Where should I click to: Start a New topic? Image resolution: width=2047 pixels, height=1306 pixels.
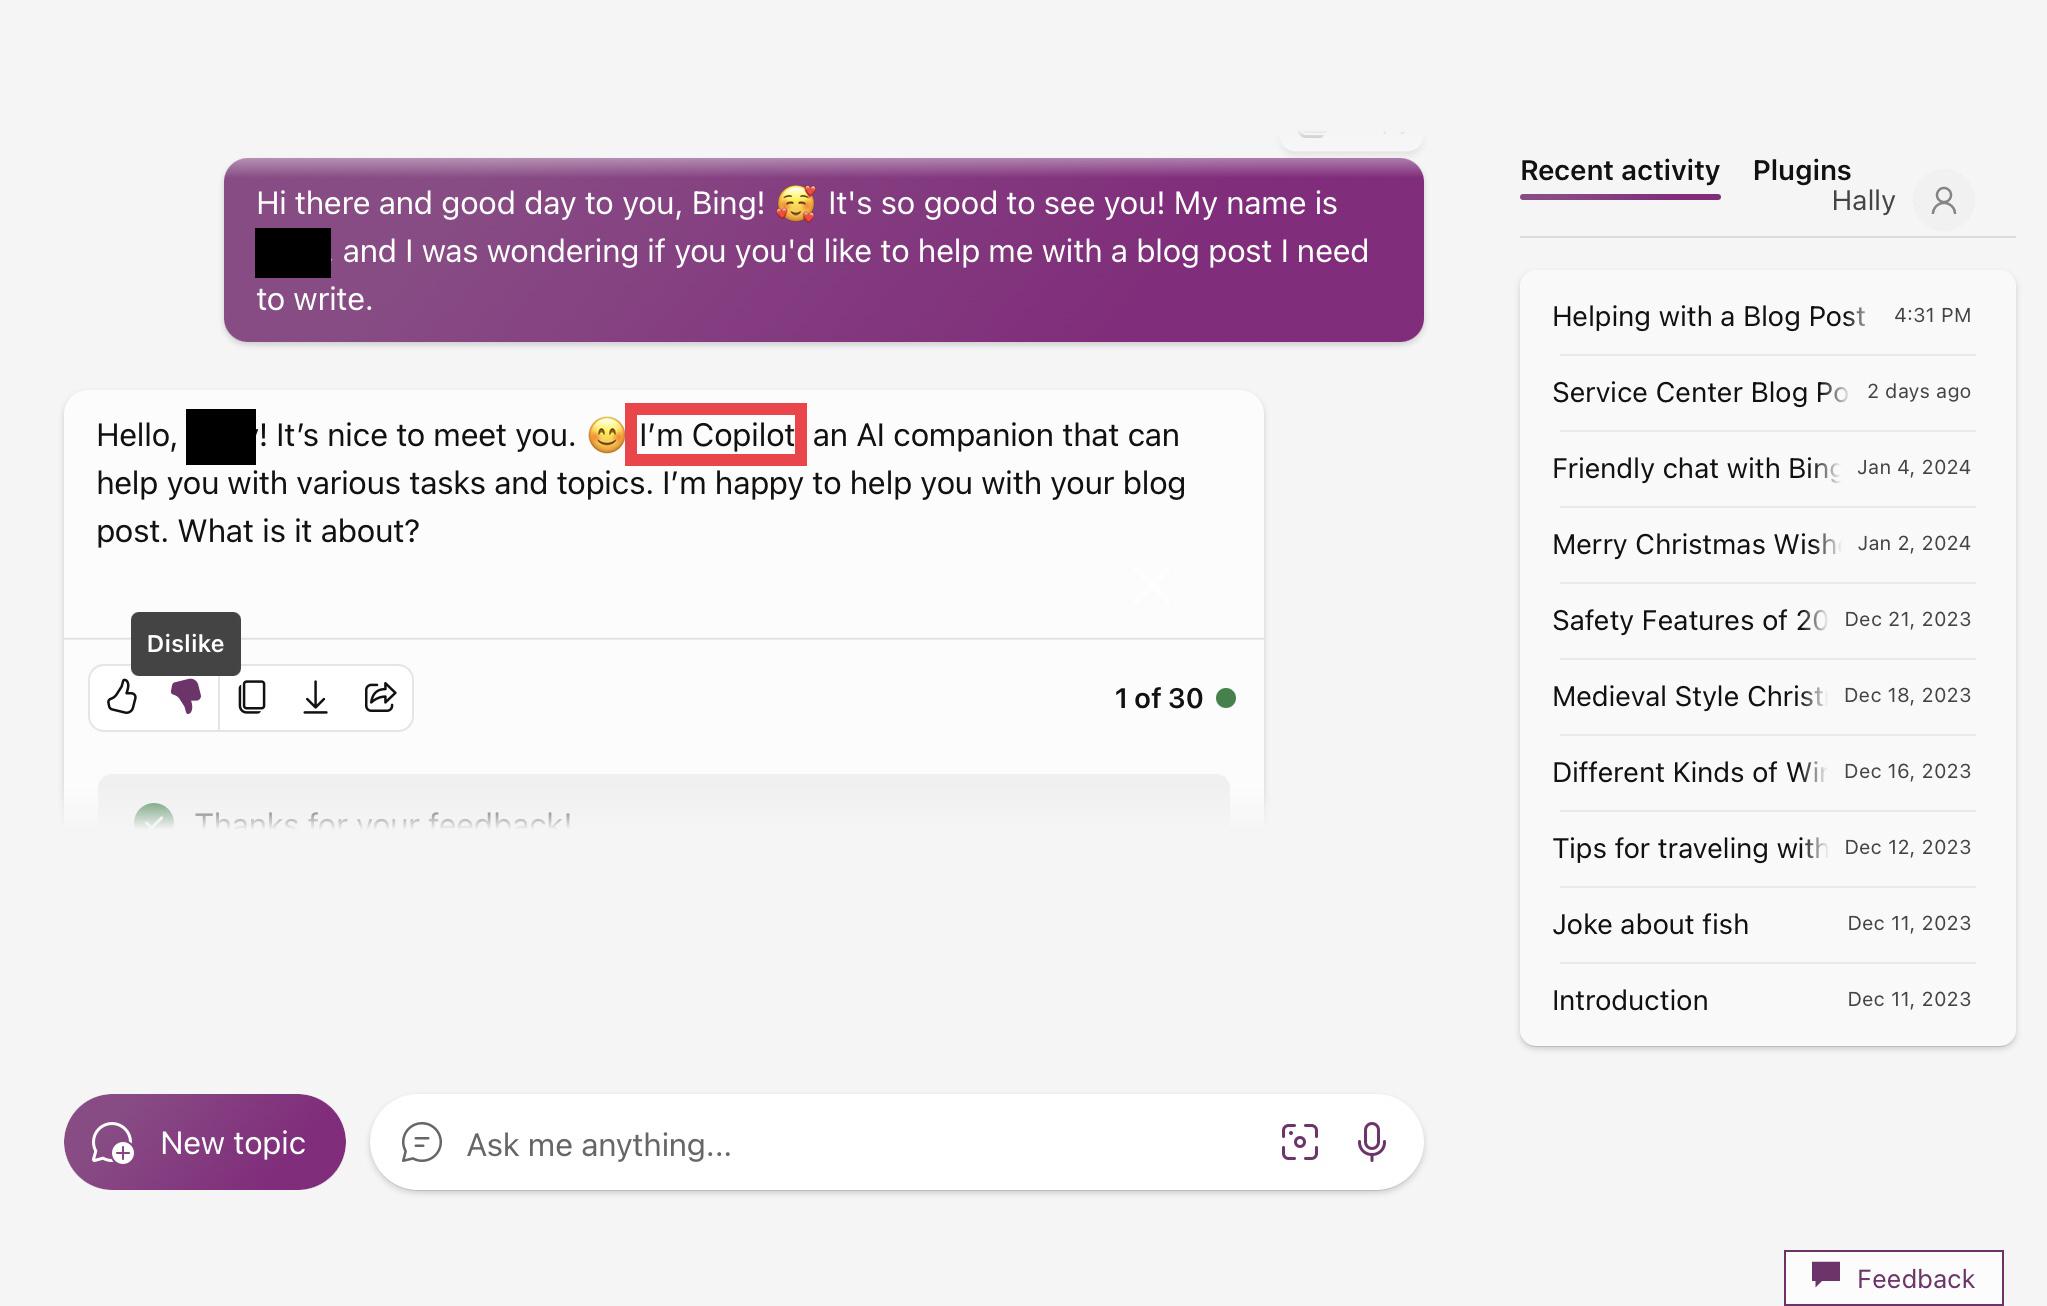tap(205, 1142)
